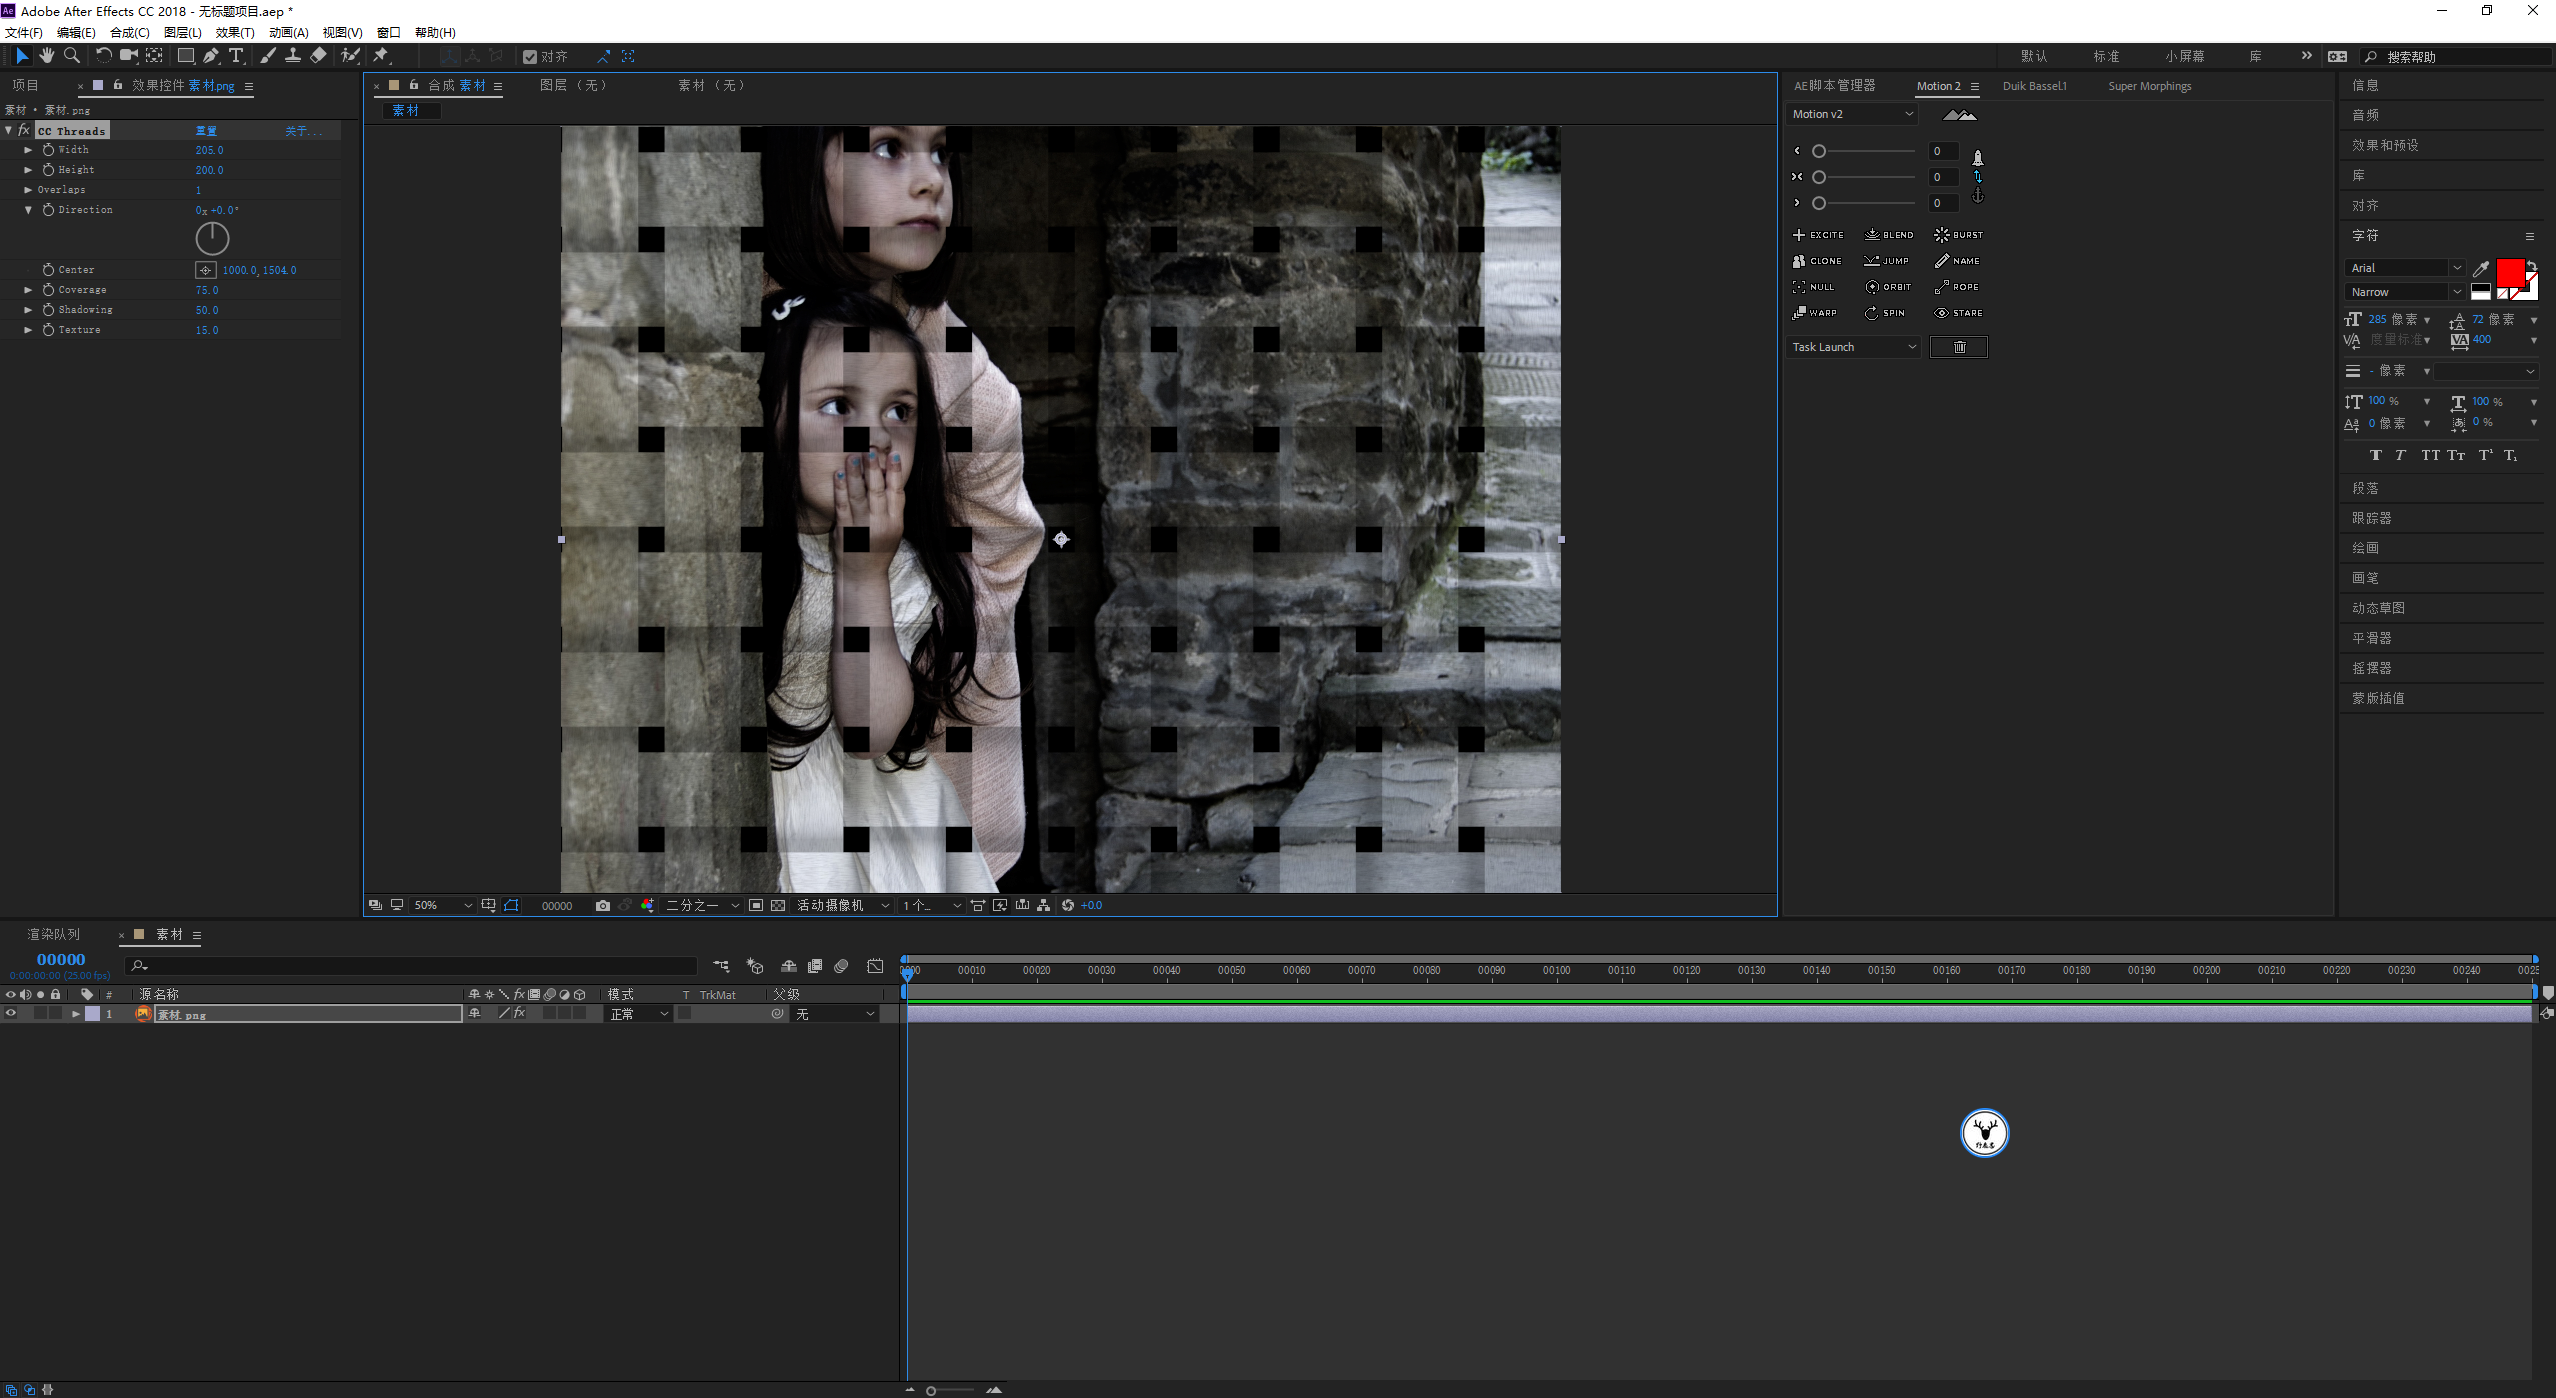This screenshot has height=1398, width=2556.
Task: Toggle faux bold in Character panel
Action: (x=2376, y=455)
